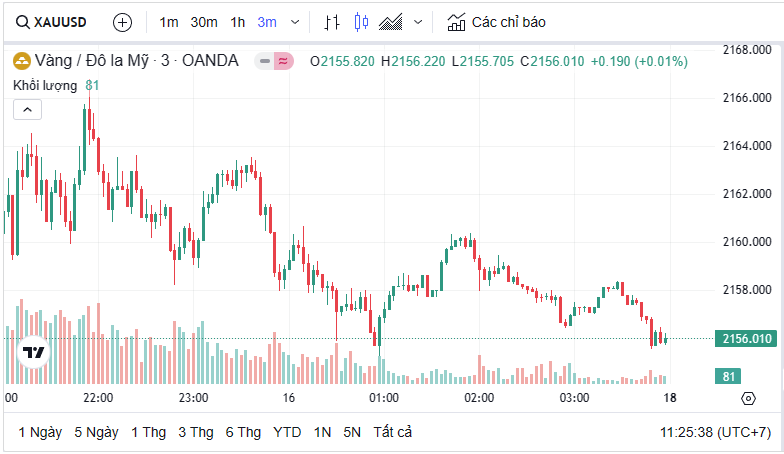Viewport: 784px width, 454px height.
Task: Expand the timeframe dropdown arrow
Action: point(294,22)
